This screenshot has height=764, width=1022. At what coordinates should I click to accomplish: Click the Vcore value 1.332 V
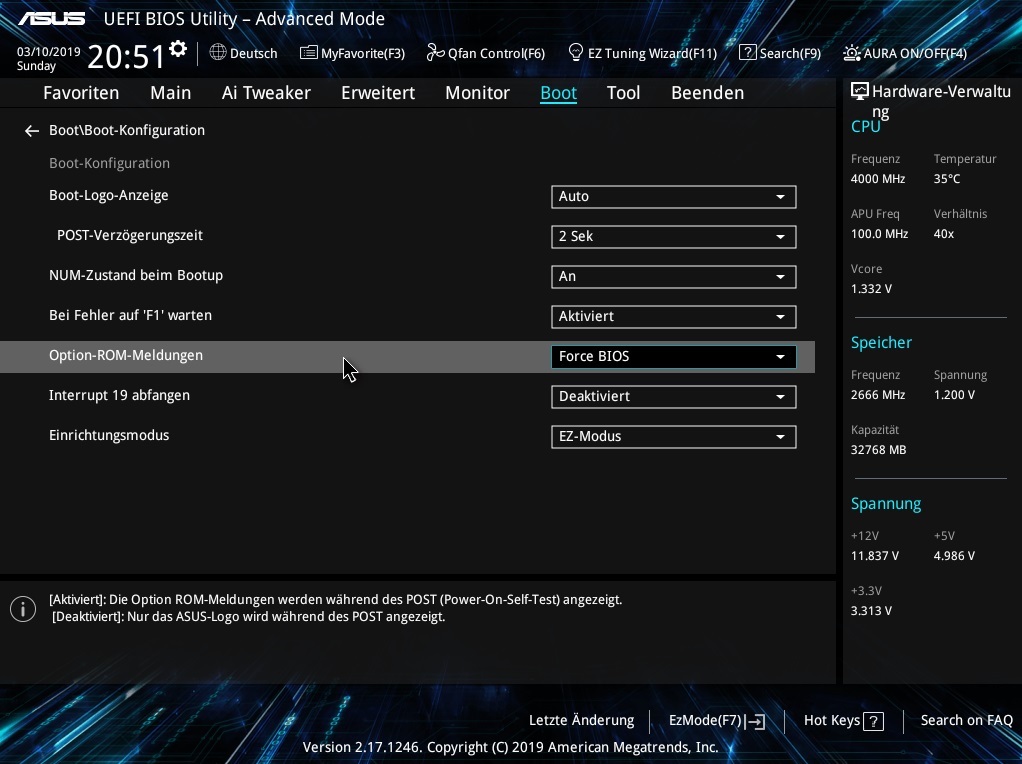point(871,289)
